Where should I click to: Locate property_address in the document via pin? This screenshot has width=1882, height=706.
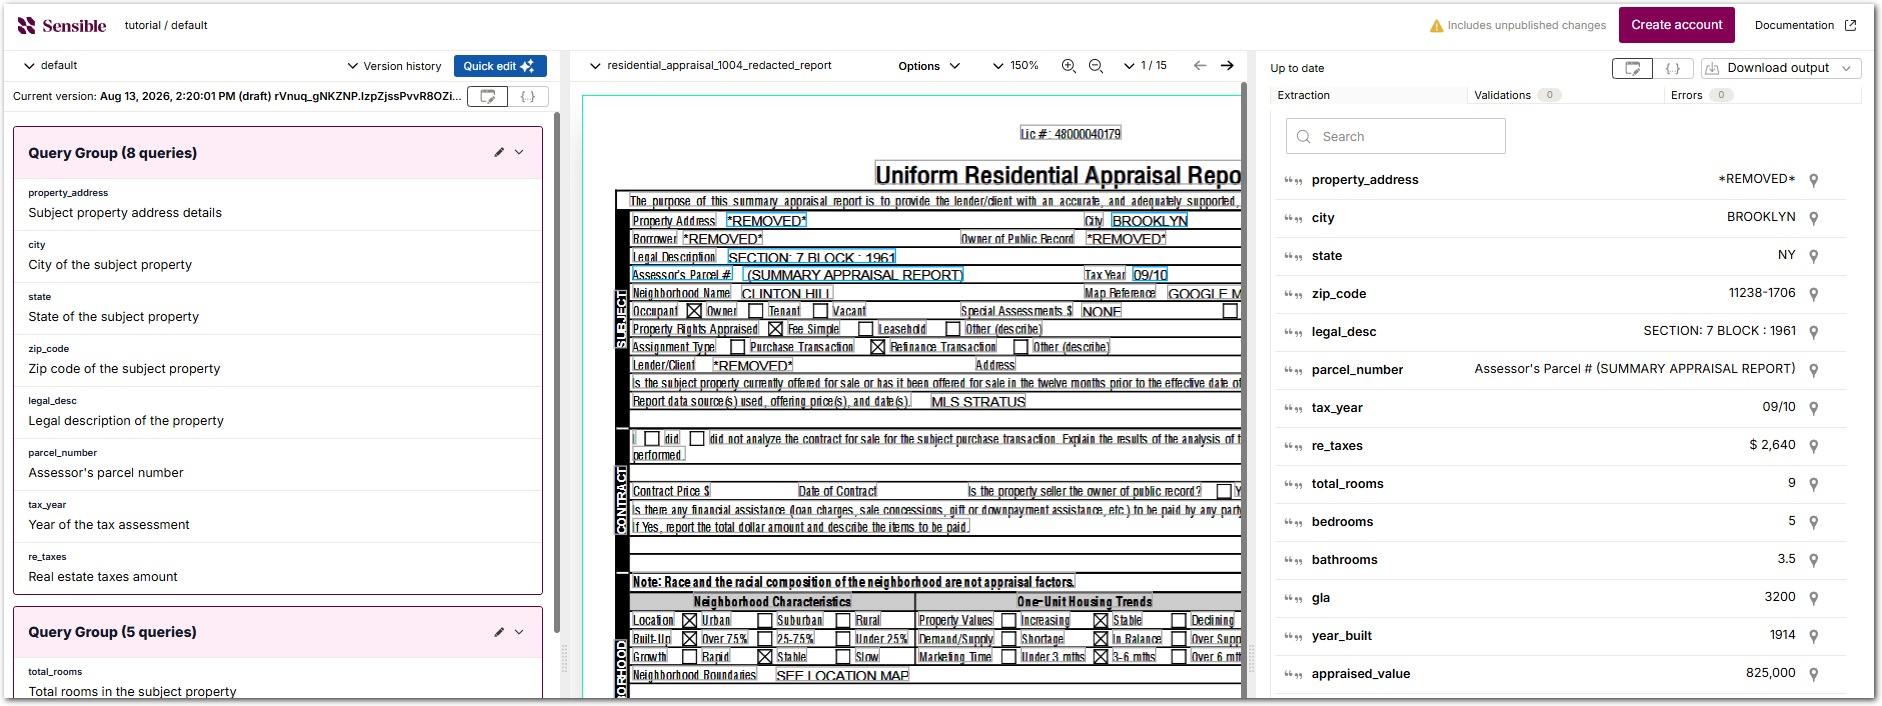[x=1814, y=180]
